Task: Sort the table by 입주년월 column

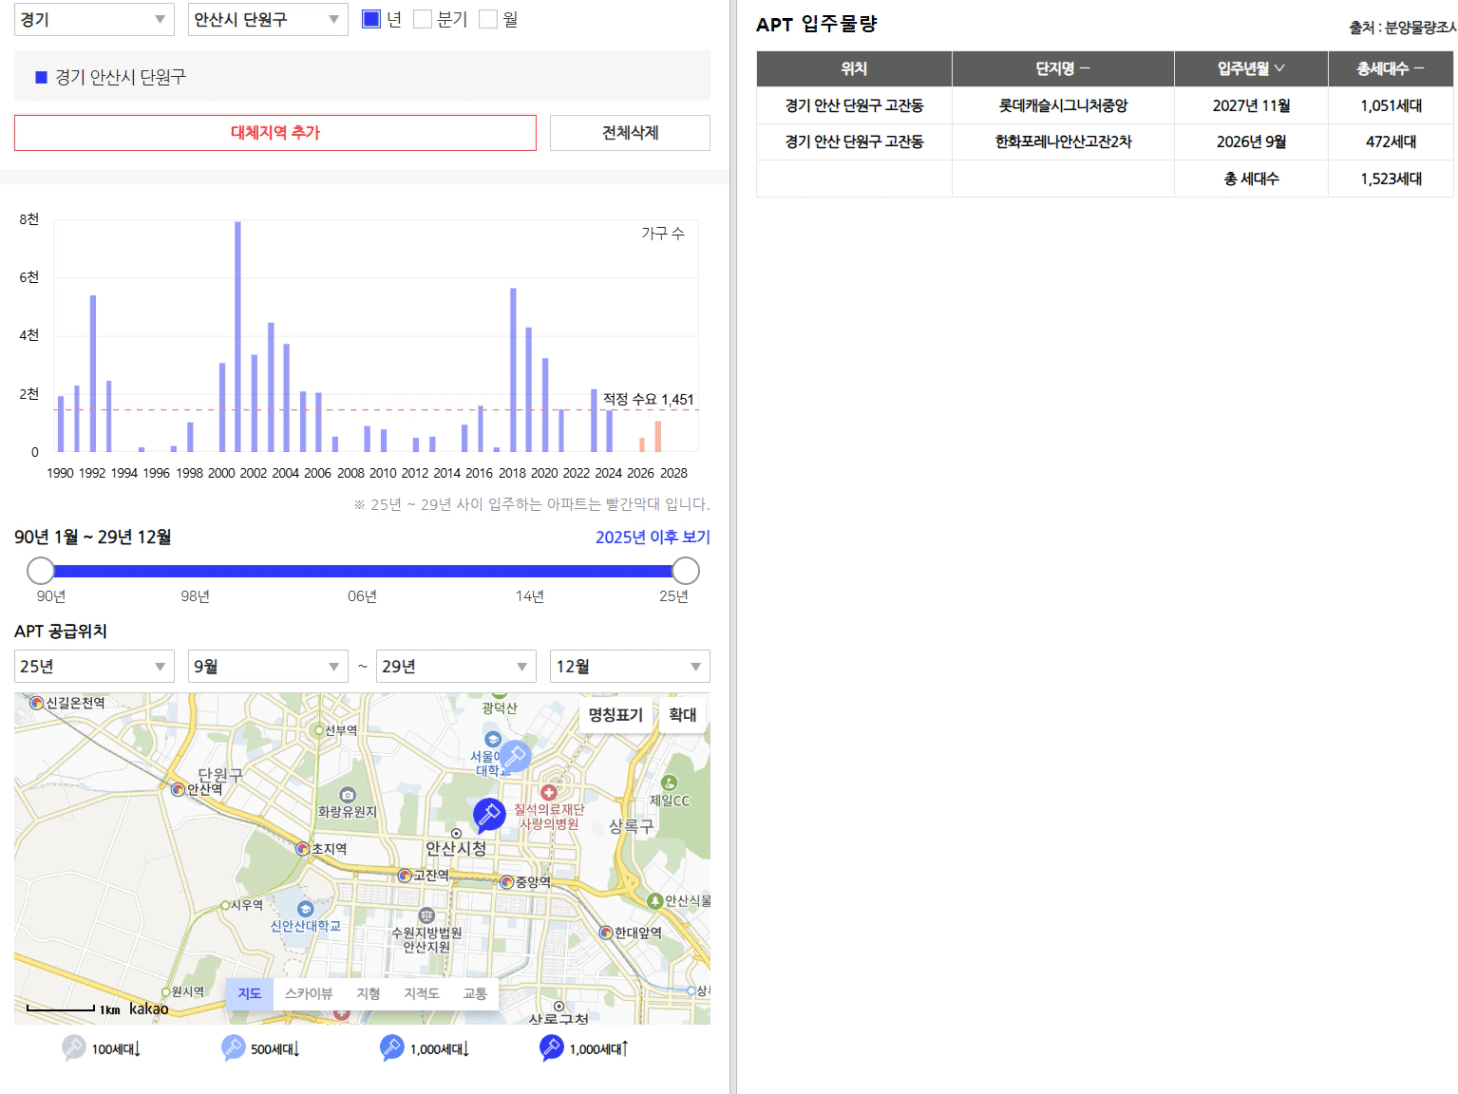Action: click(1251, 69)
